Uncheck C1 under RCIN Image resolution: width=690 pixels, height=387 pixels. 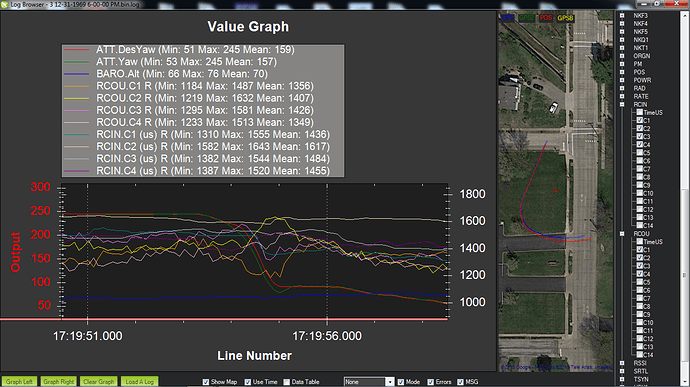pos(640,120)
